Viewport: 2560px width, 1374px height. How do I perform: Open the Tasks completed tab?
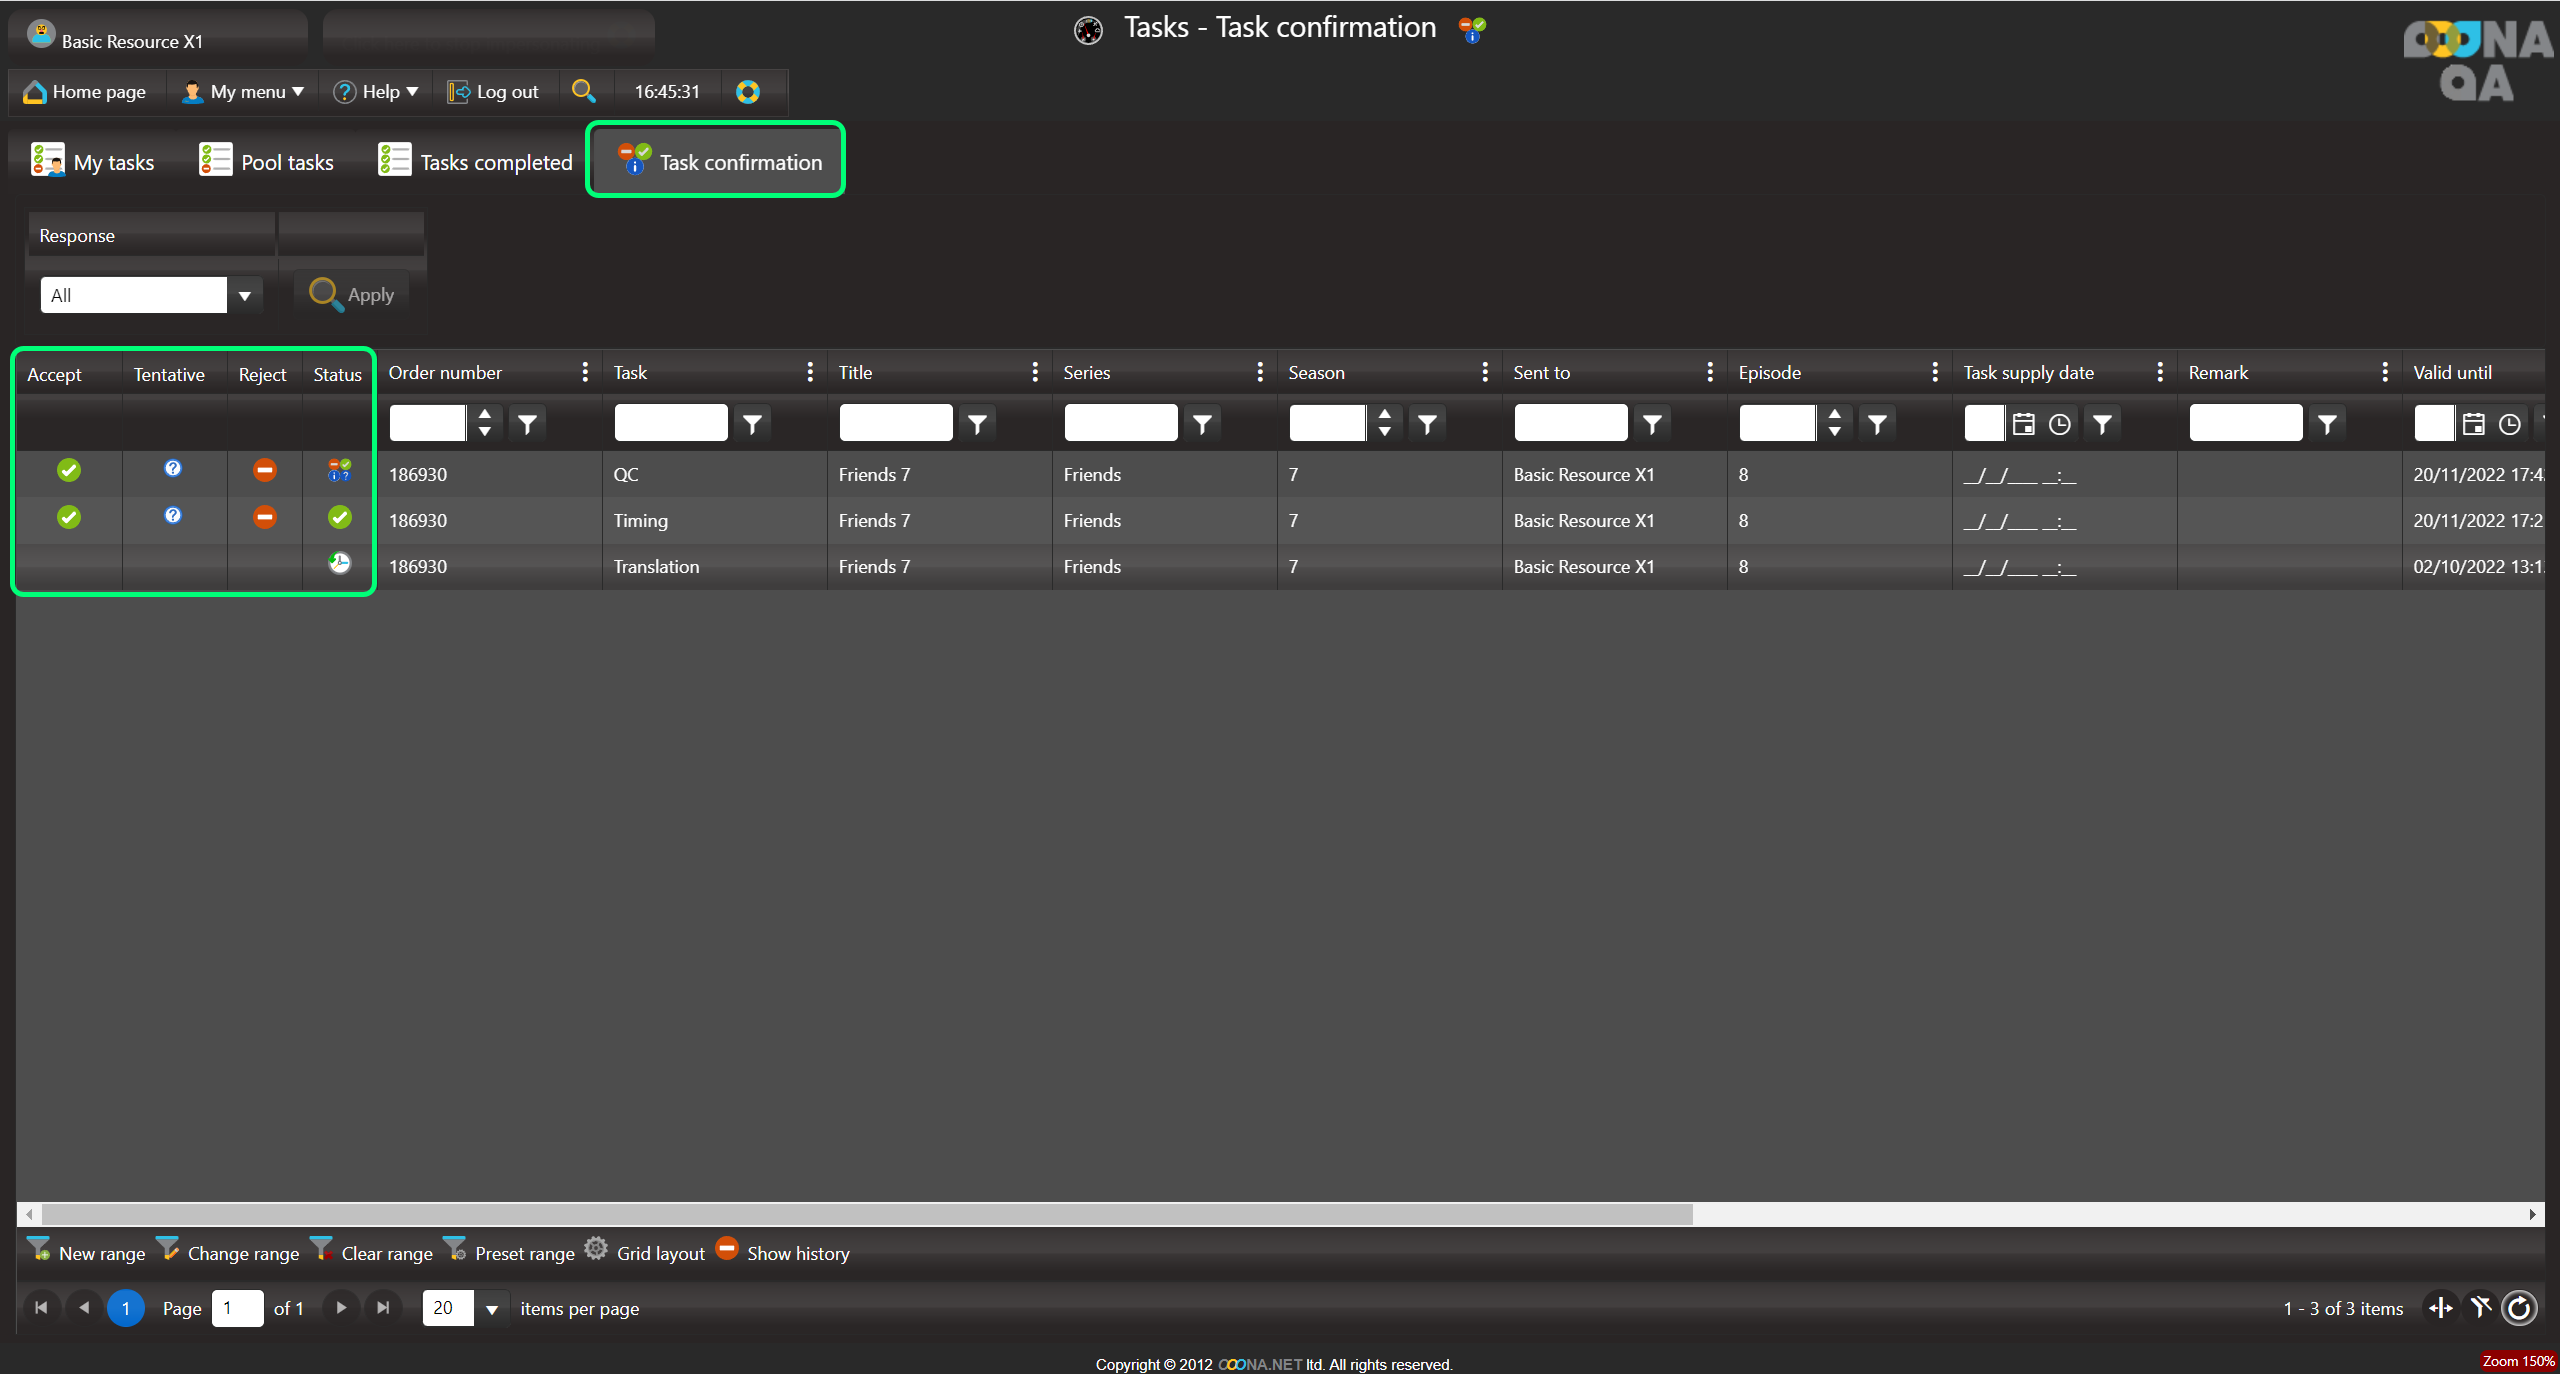tap(476, 162)
